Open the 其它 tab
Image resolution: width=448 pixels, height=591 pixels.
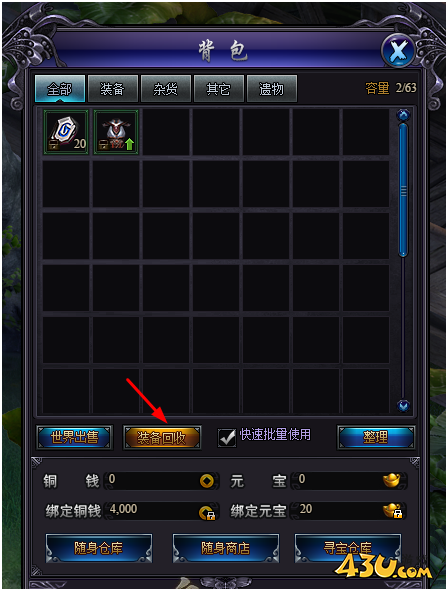tap(219, 89)
